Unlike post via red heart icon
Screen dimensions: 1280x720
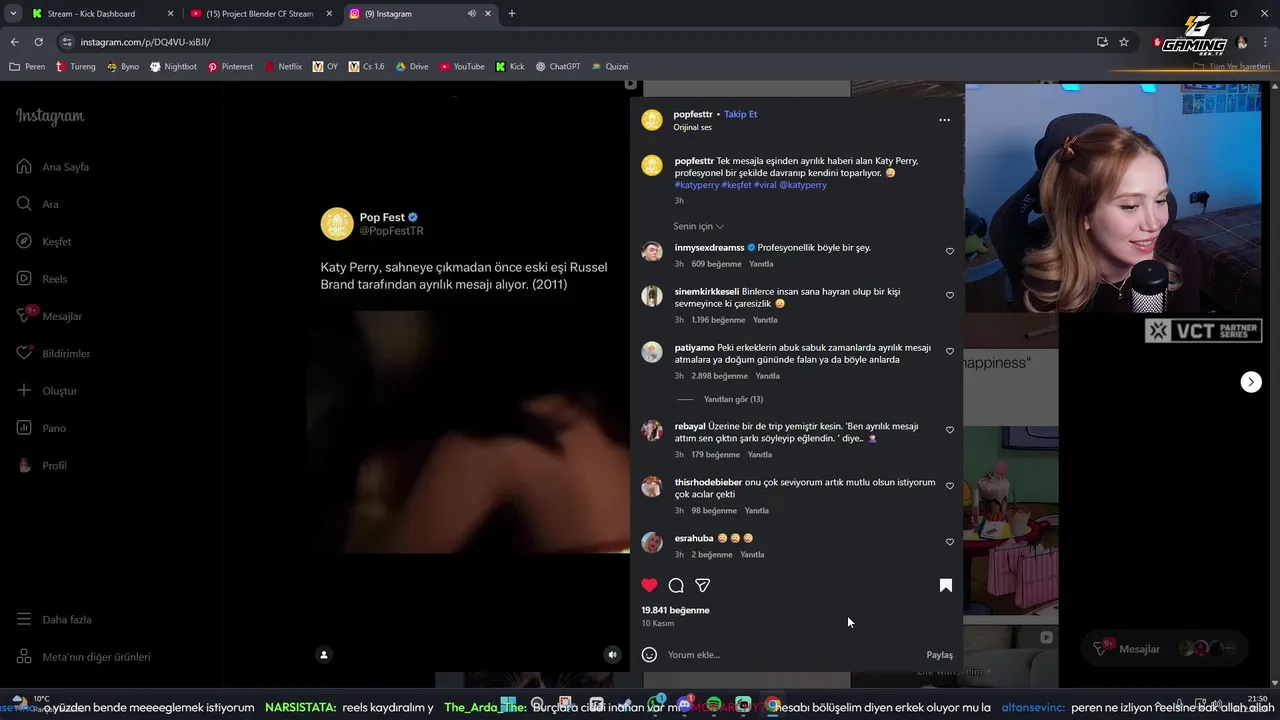coord(649,585)
